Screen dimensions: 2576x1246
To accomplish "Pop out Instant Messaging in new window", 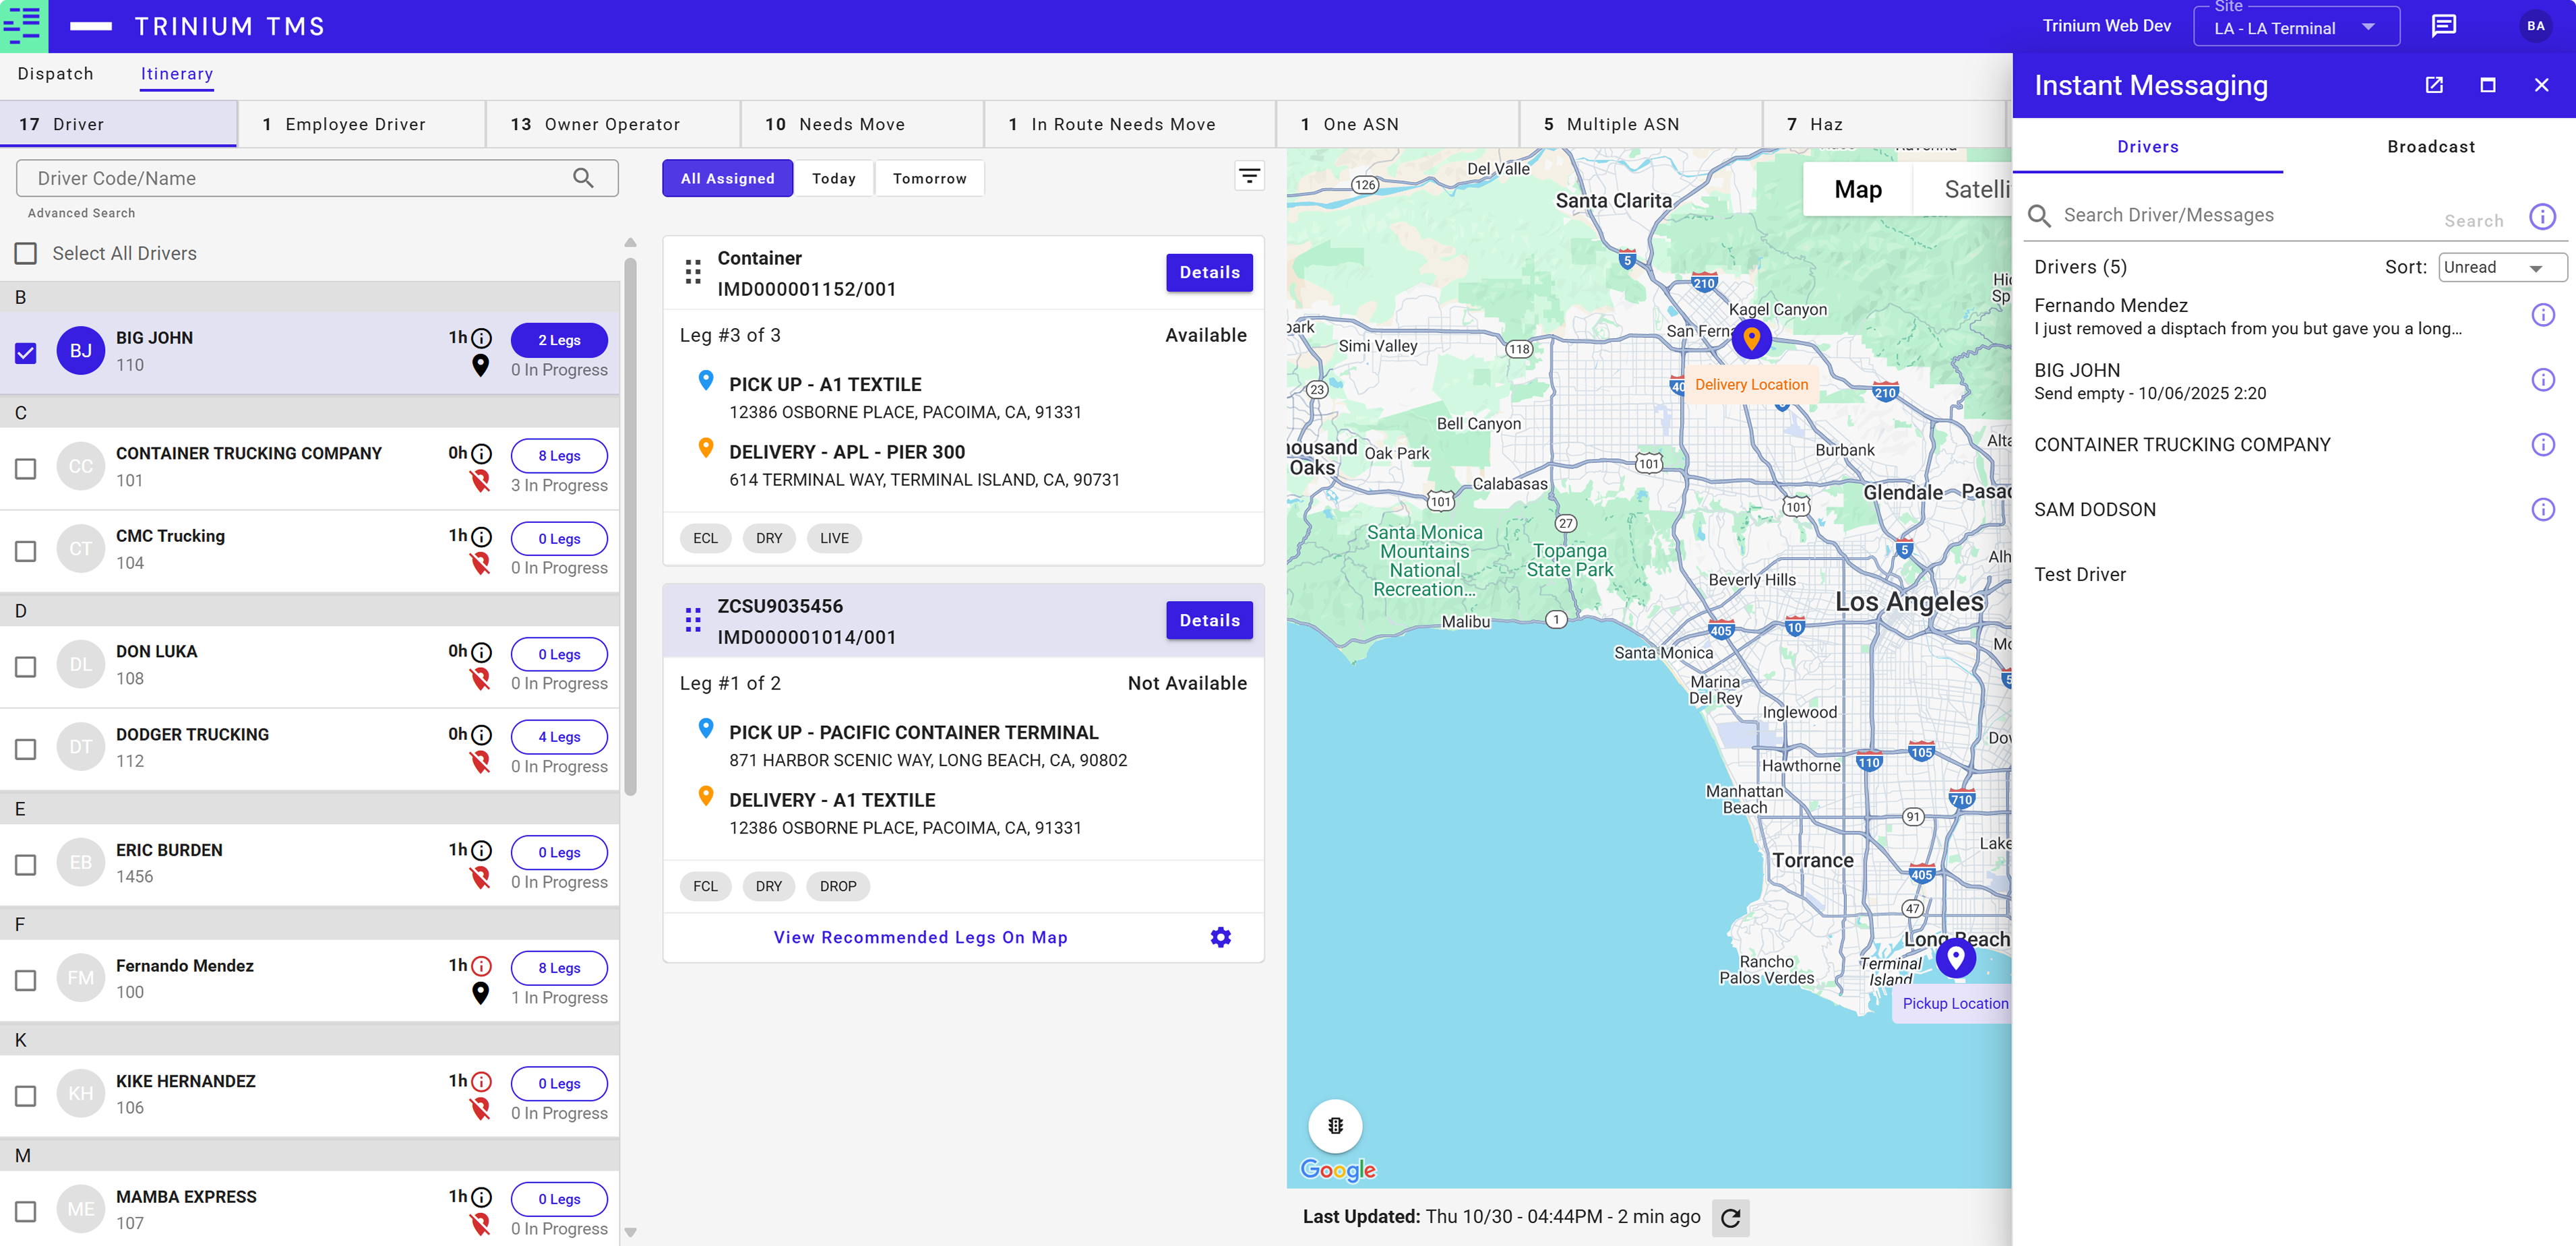I will (2434, 85).
